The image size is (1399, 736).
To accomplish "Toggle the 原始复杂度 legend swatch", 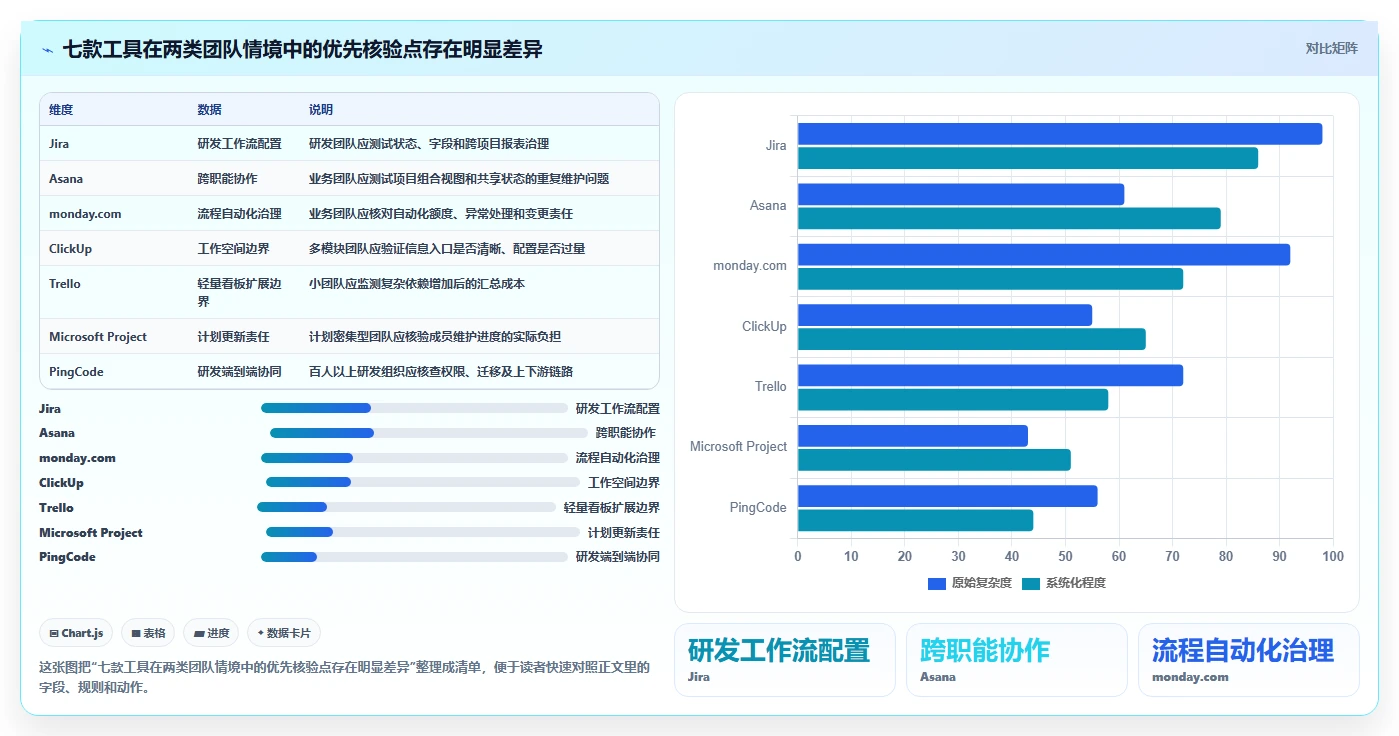I will 936,583.
